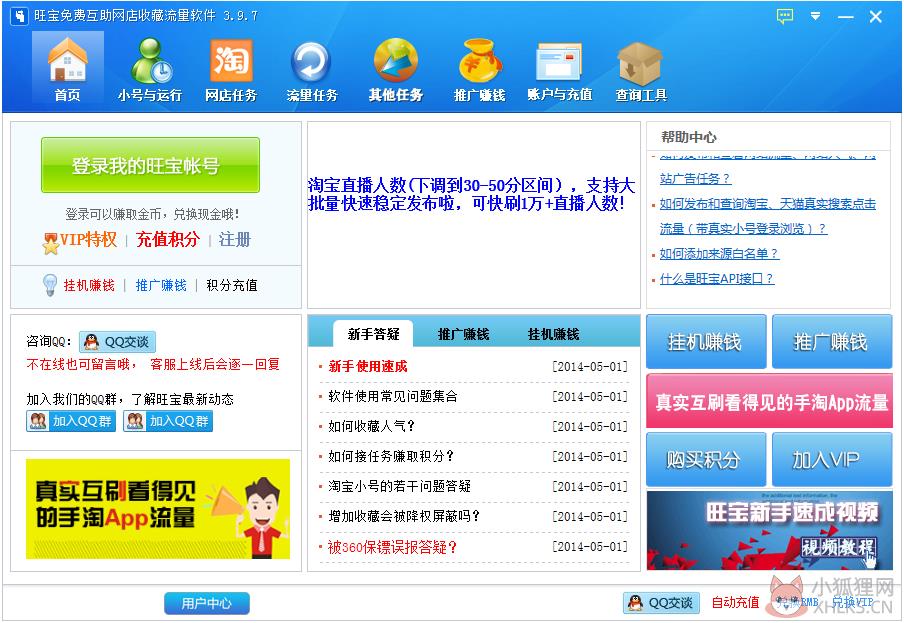
Task: Click 加入我们的QQ群,了解旺宝最新动态 text
Action: [x=130, y=399]
